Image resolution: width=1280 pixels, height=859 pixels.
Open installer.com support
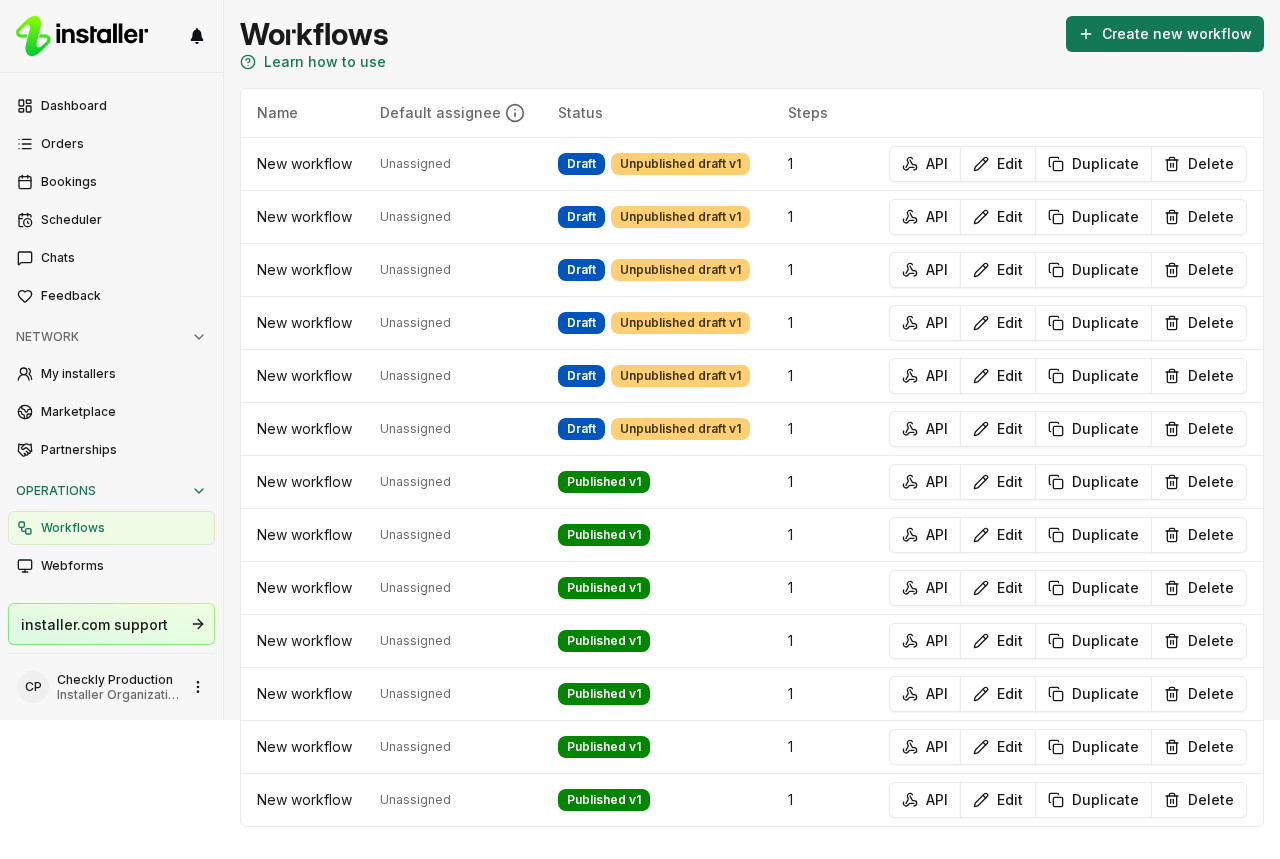pyautogui.click(x=111, y=624)
